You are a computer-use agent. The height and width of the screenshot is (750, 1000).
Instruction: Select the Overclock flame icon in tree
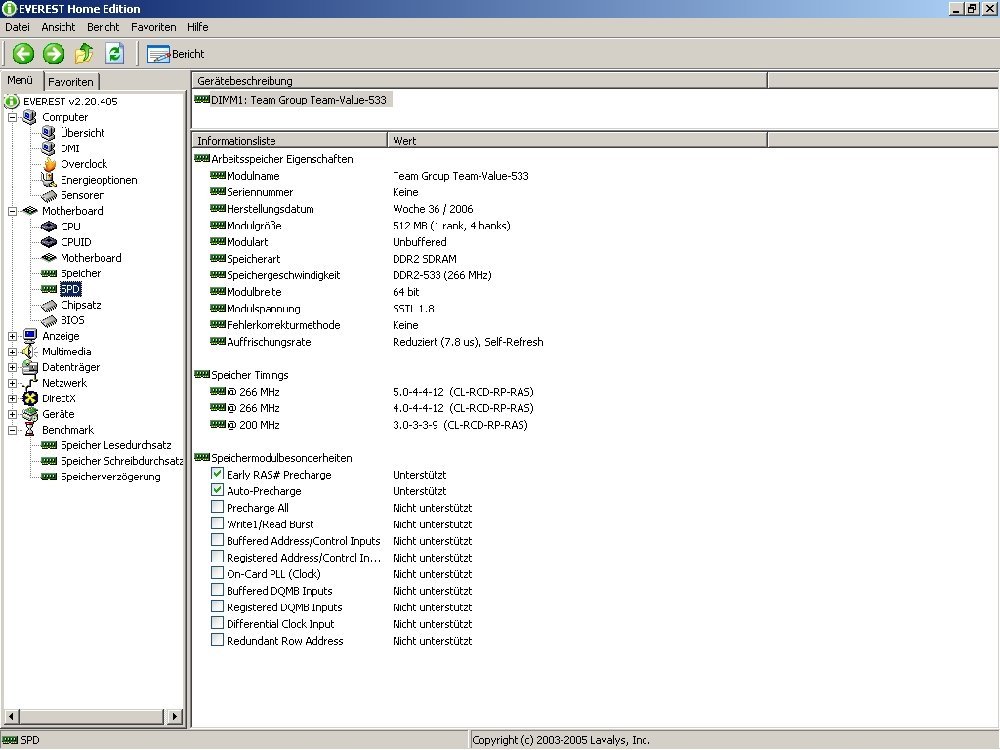pyautogui.click(x=49, y=164)
